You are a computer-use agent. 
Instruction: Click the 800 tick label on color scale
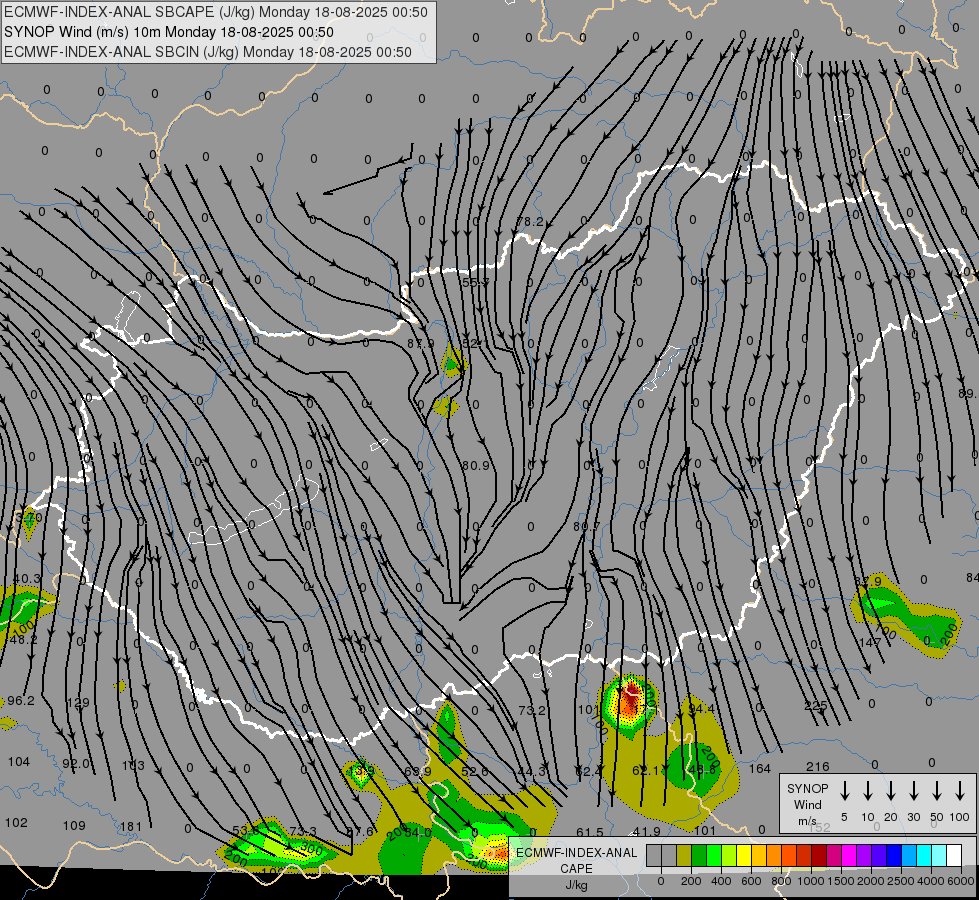click(781, 881)
